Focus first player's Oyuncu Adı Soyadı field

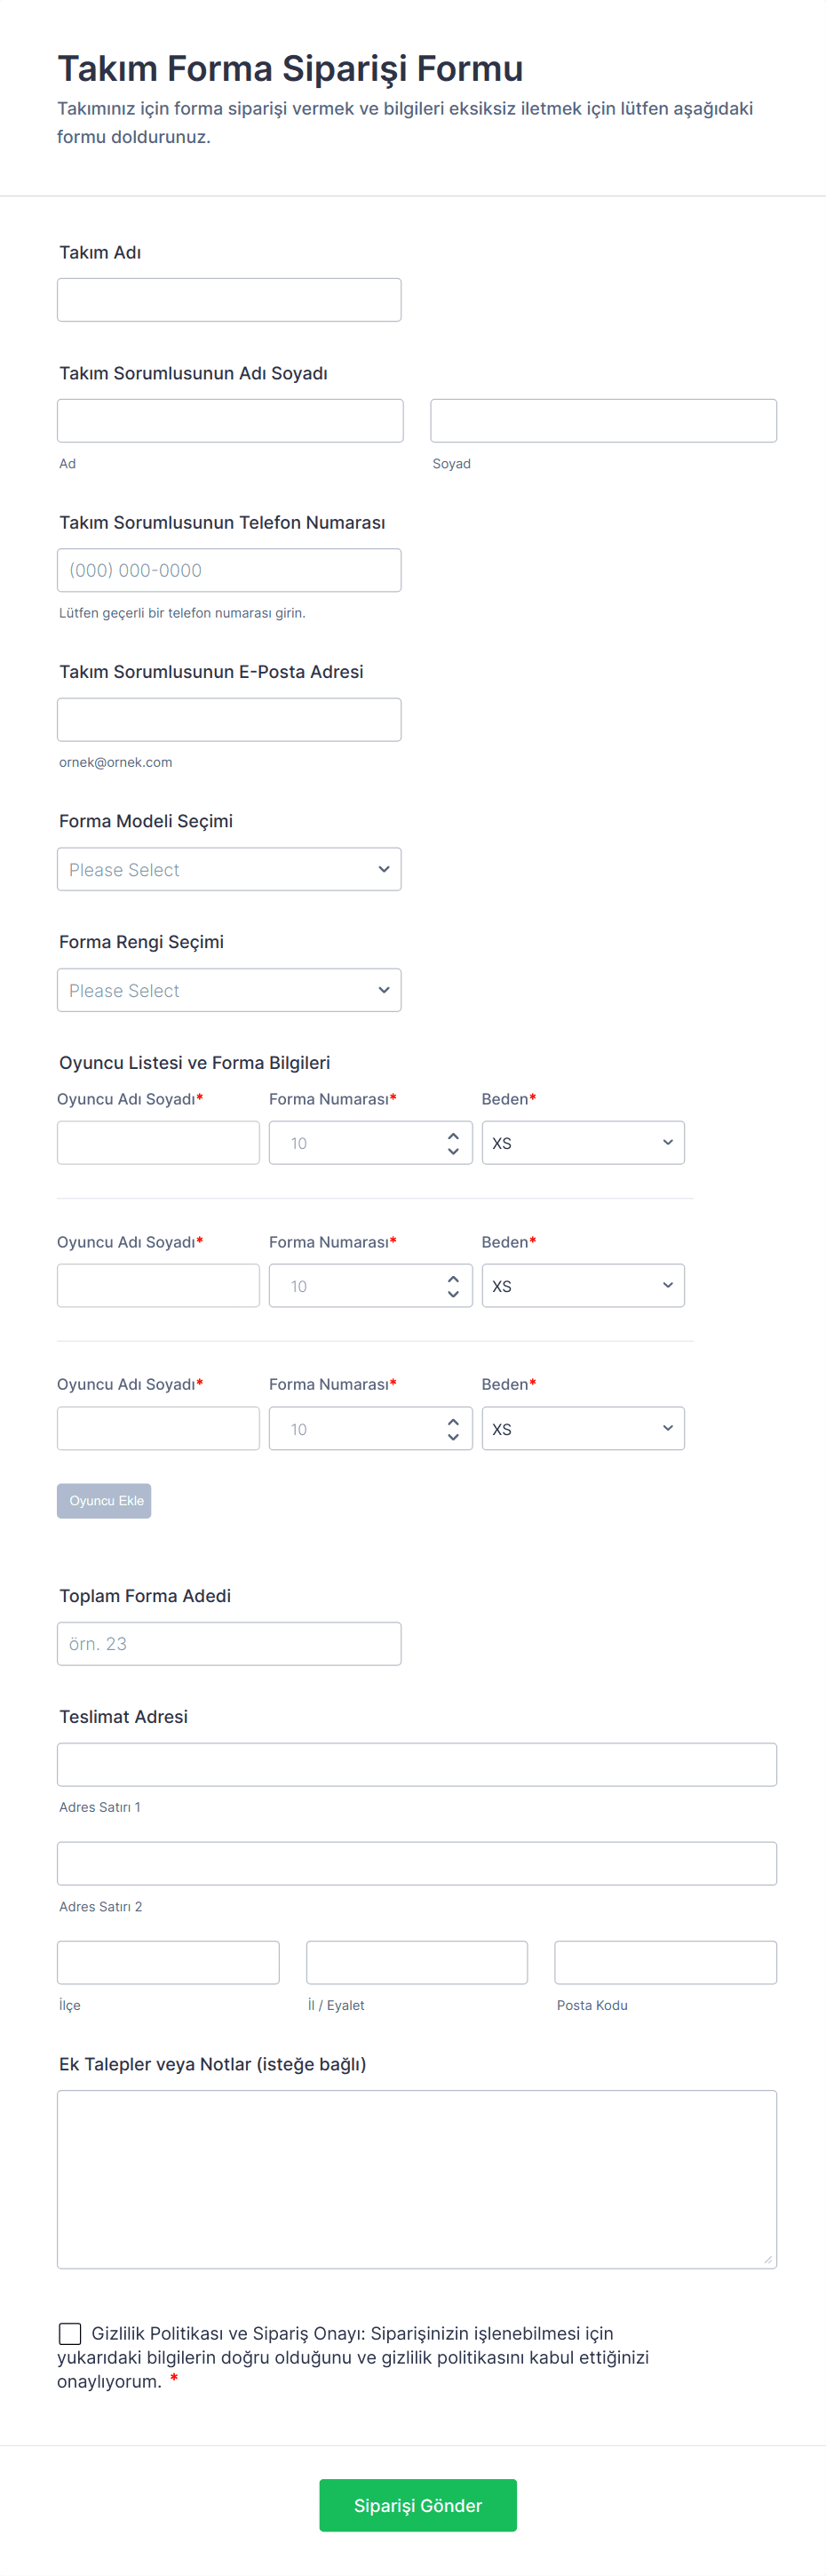point(158,1142)
